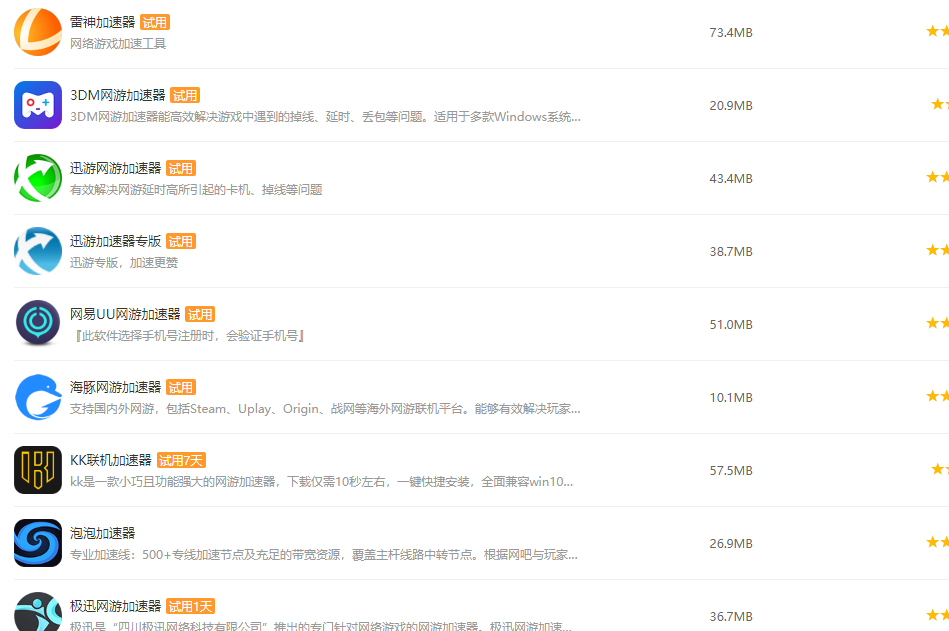
Task: Open the 雷神加速器 orange app icon
Action: [38, 32]
